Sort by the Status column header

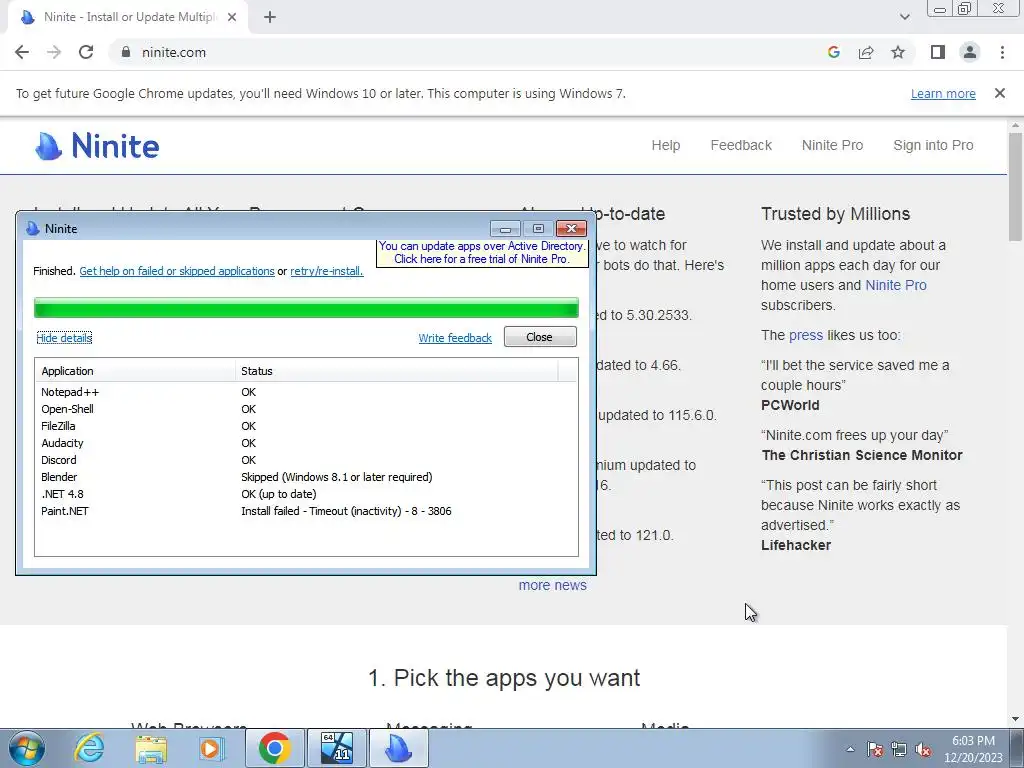click(397, 371)
